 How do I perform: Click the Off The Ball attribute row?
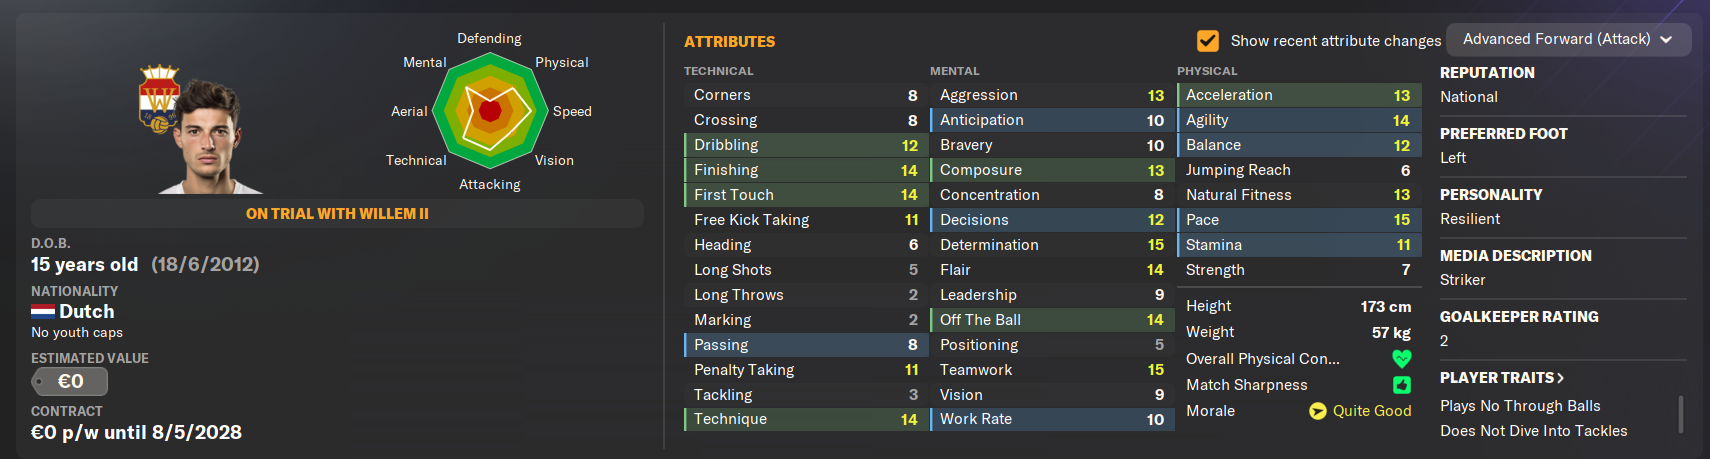1051,320
